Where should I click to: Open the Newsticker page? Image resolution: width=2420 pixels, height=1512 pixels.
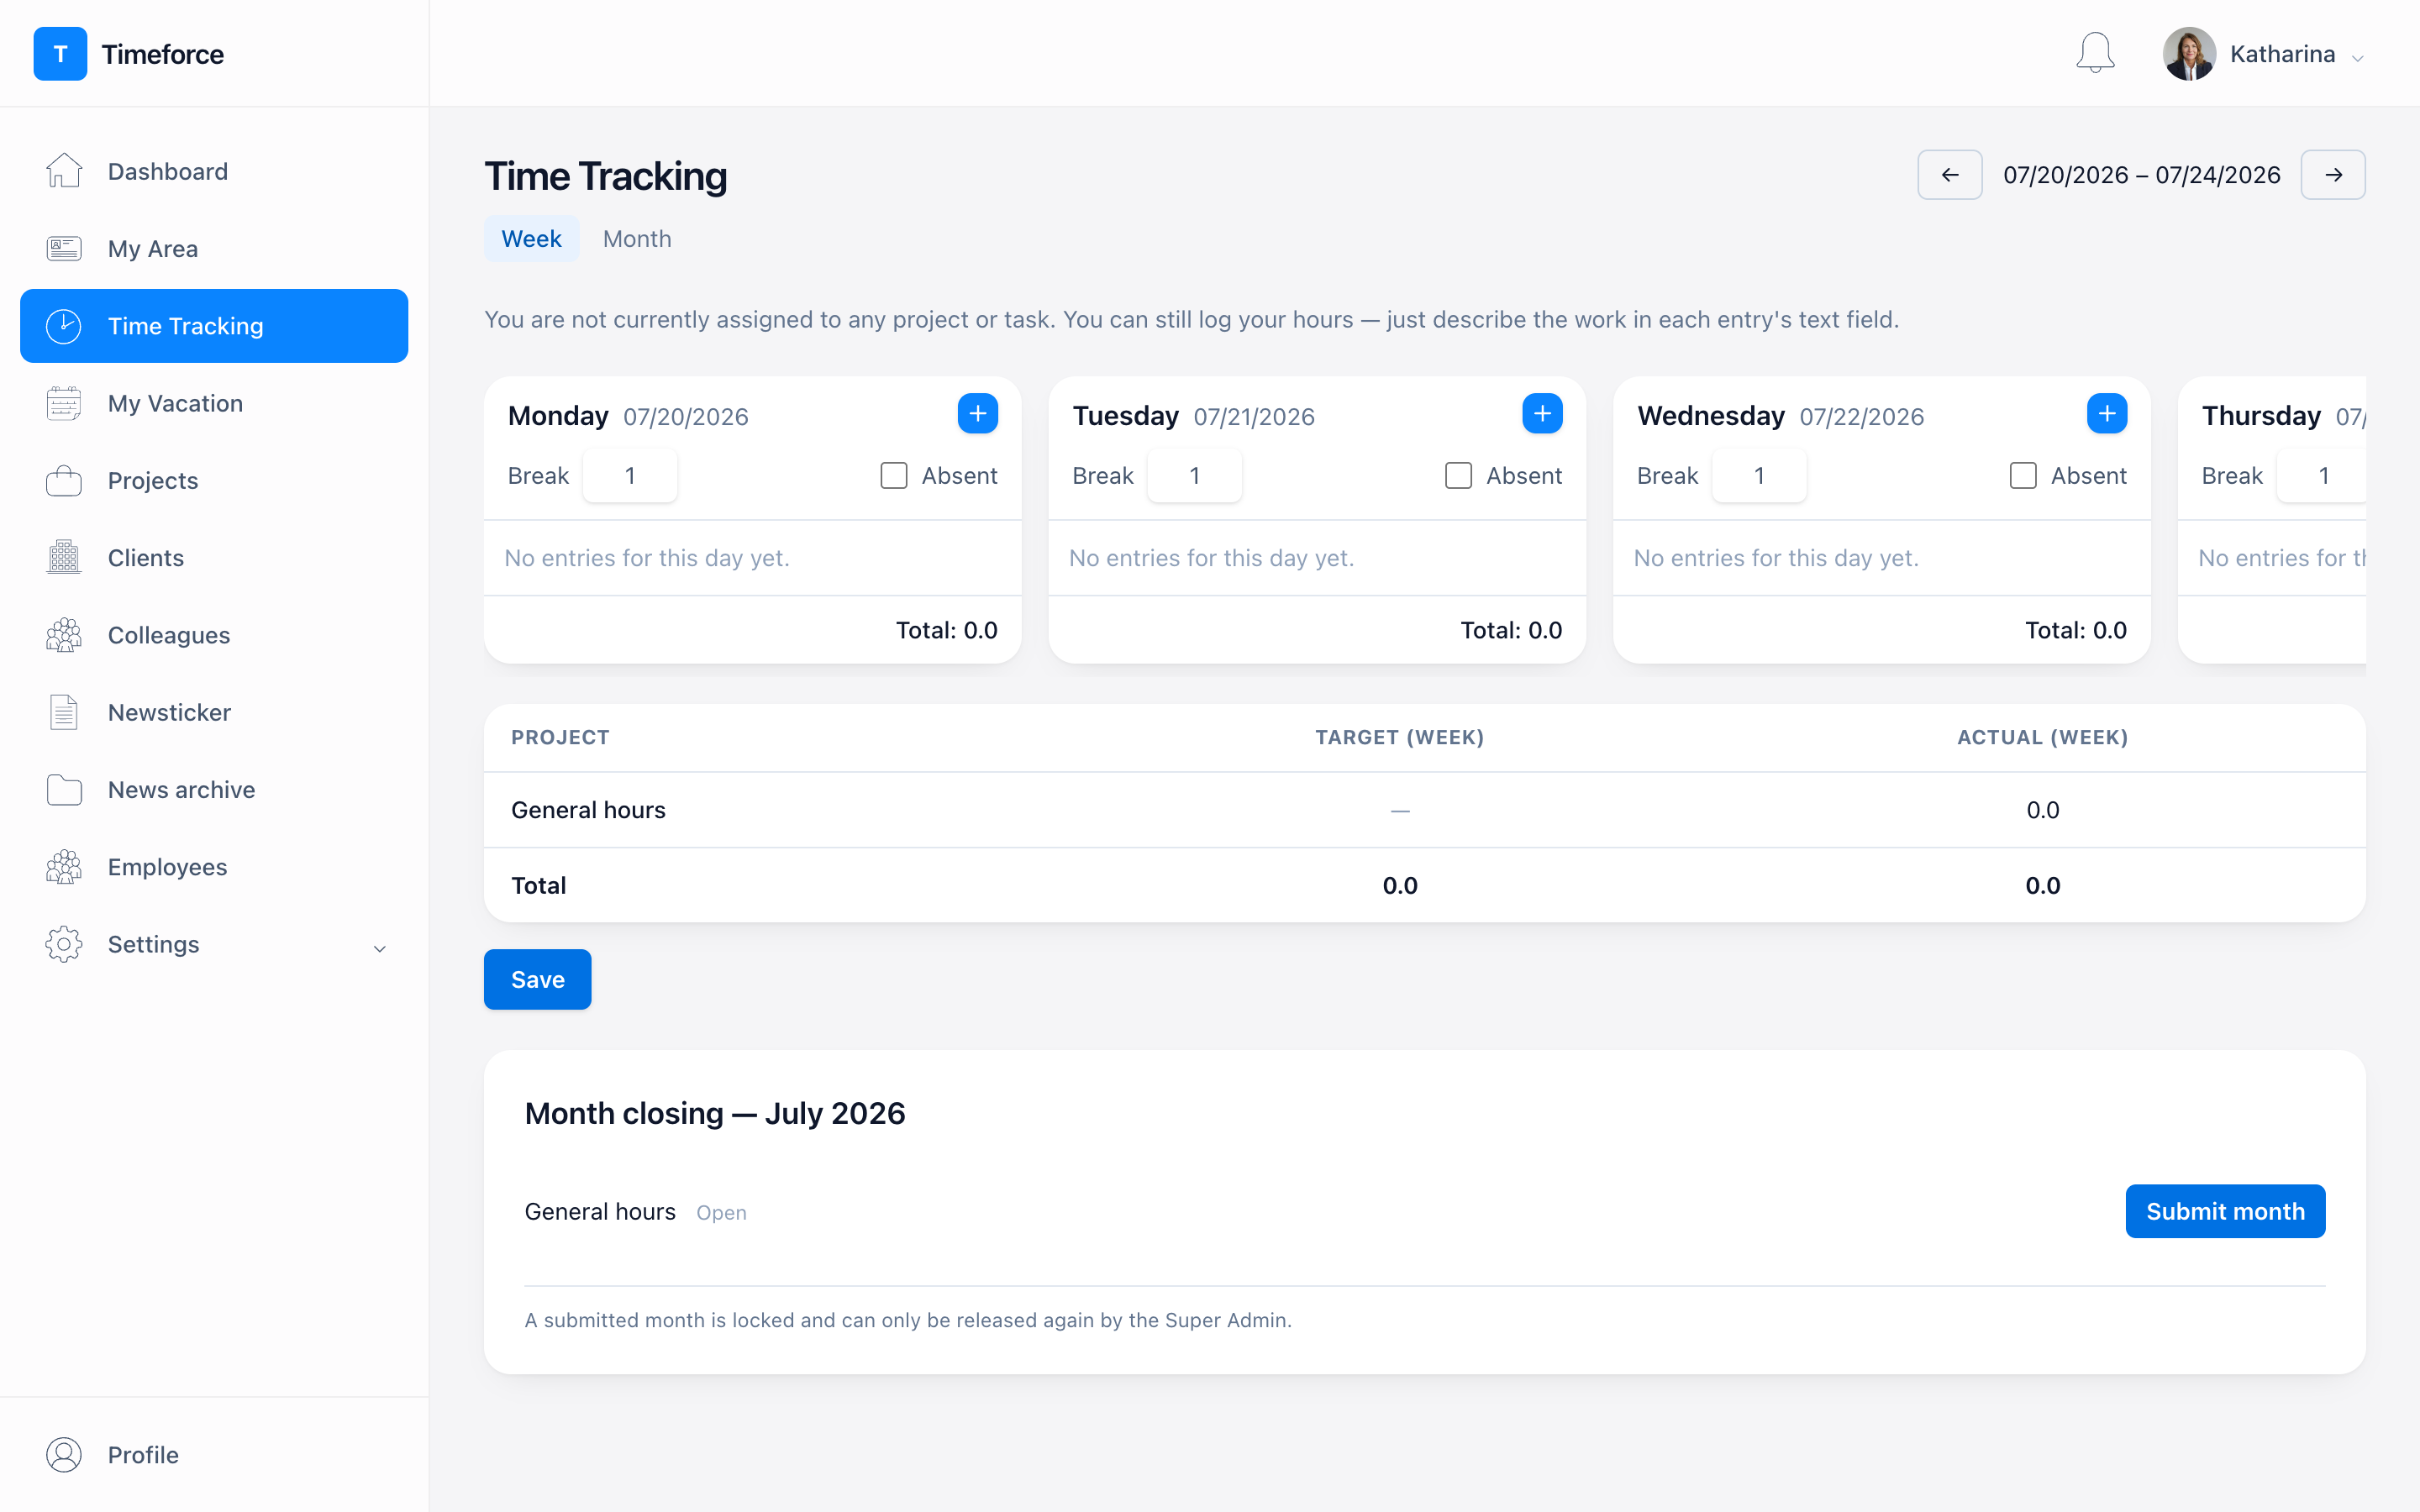(x=214, y=712)
